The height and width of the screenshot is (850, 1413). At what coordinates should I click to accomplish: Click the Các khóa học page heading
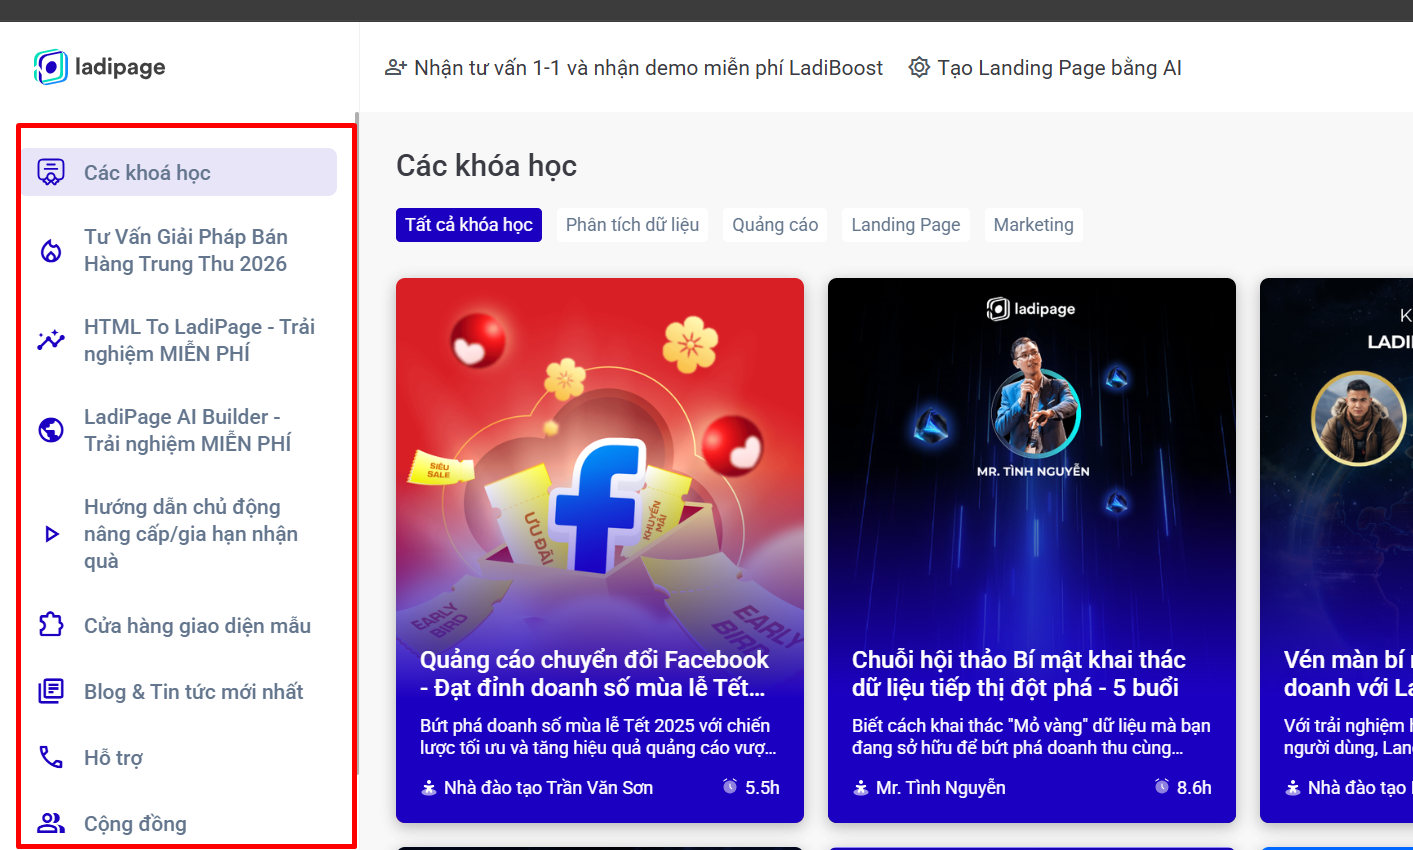[x=487, y=165]
